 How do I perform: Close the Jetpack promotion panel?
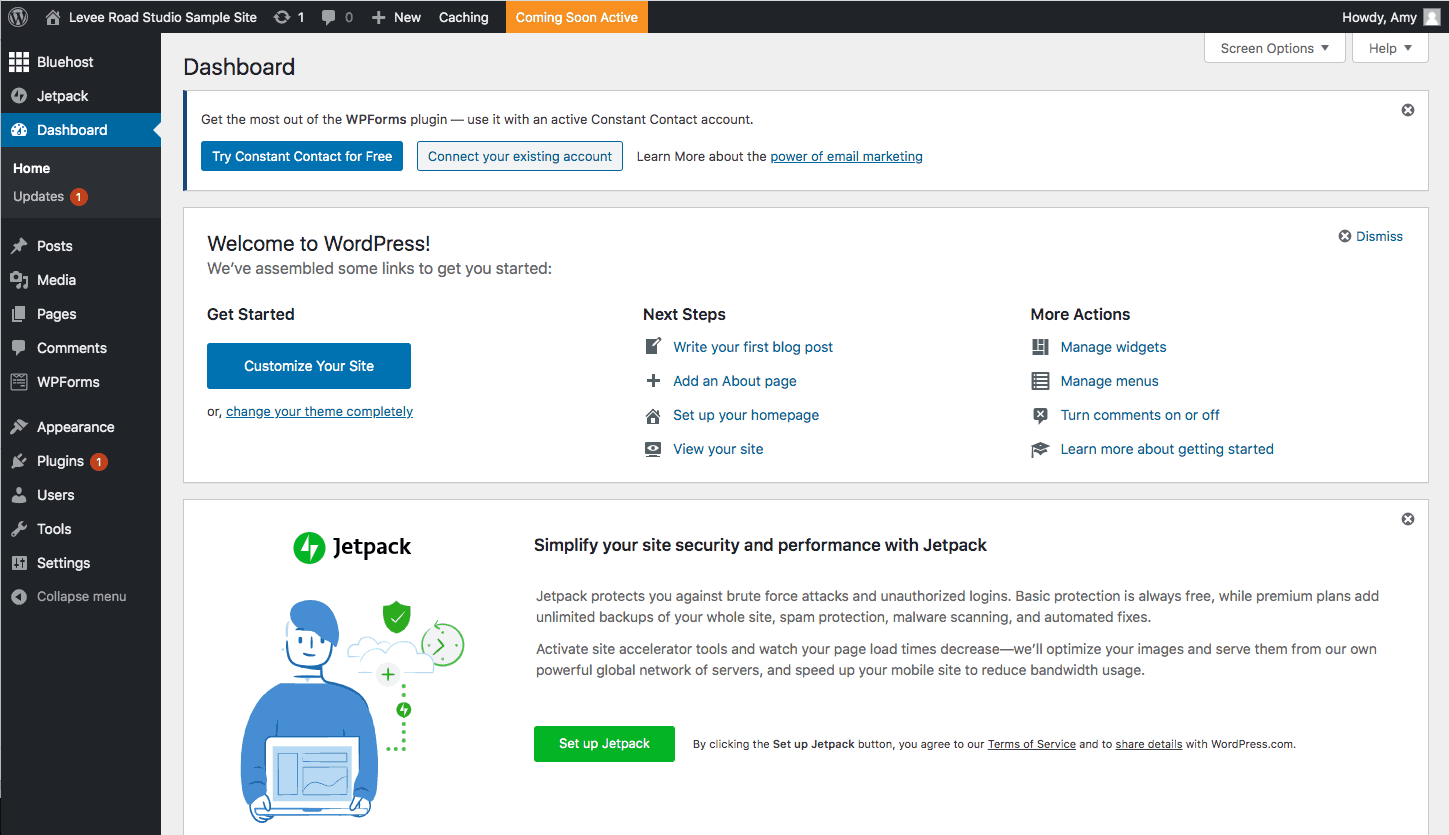point(1408,519)
